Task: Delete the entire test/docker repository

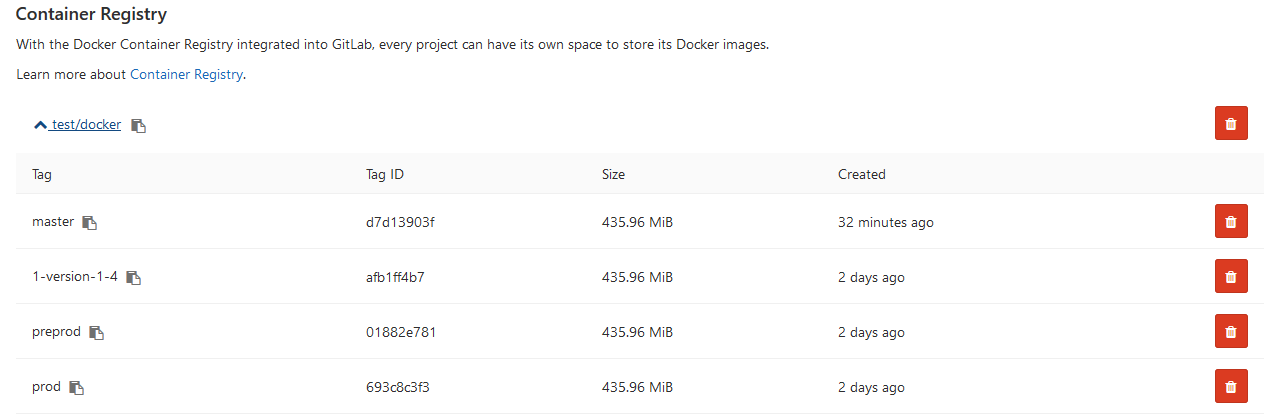Action: (1231, 124)
